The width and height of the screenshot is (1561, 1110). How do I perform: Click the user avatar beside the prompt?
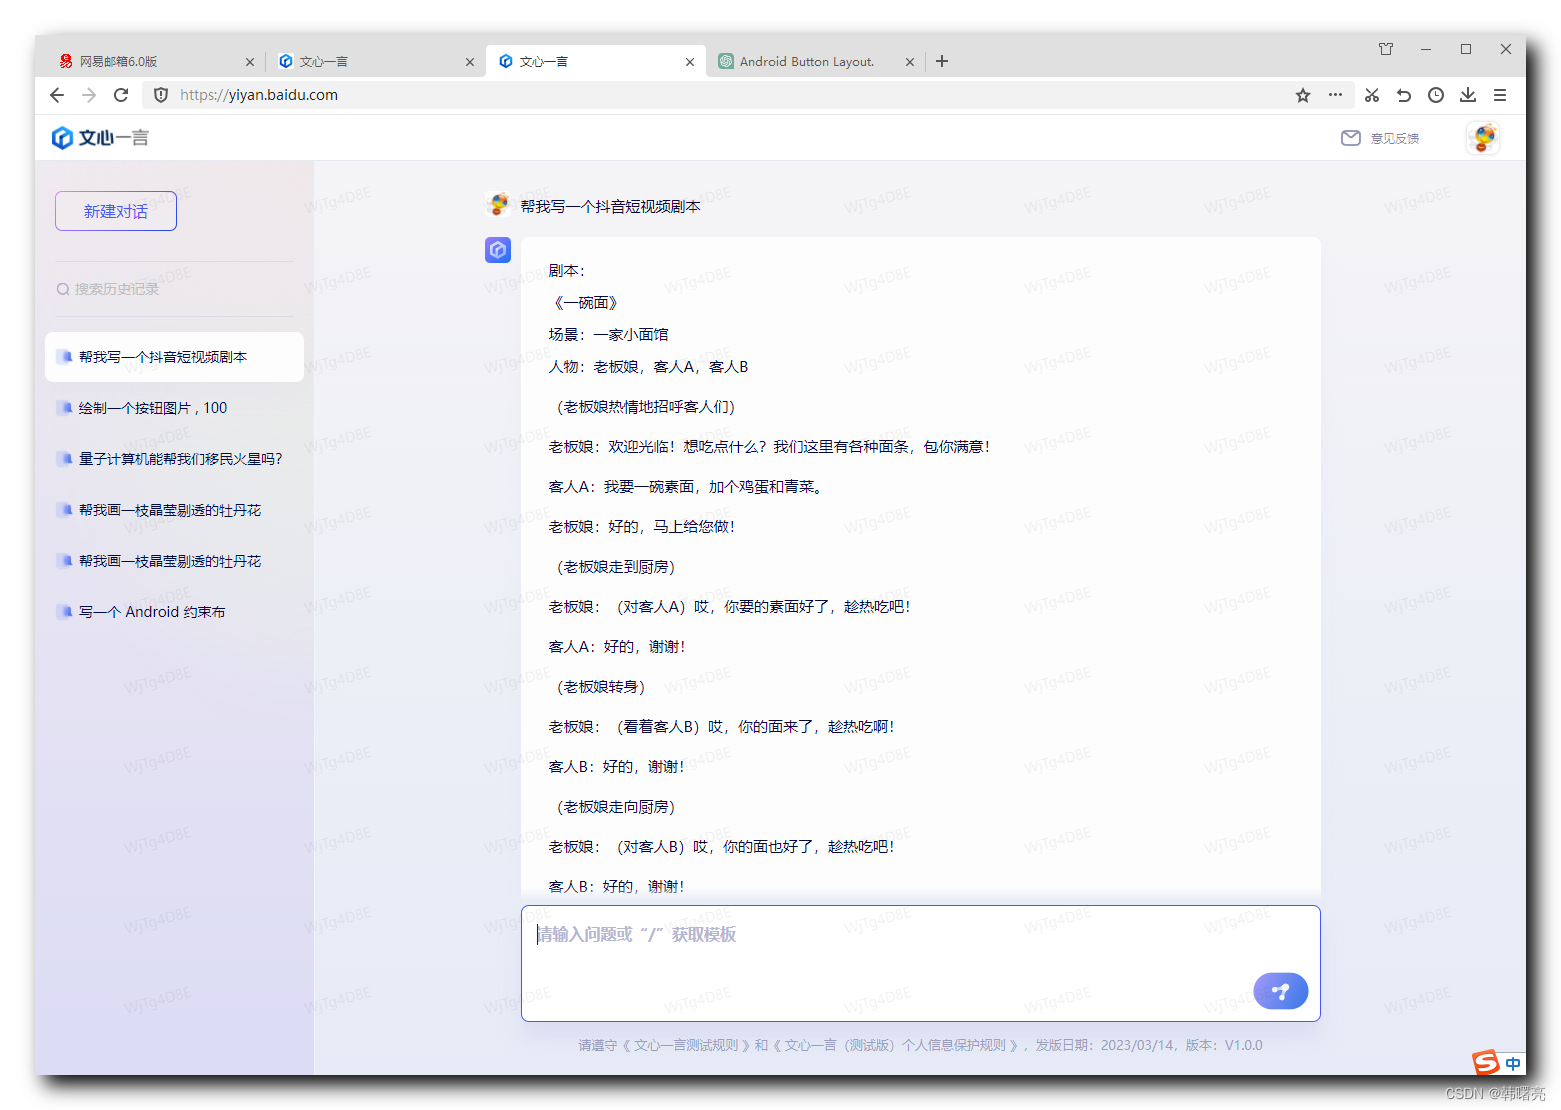click(x=498, y=205)
